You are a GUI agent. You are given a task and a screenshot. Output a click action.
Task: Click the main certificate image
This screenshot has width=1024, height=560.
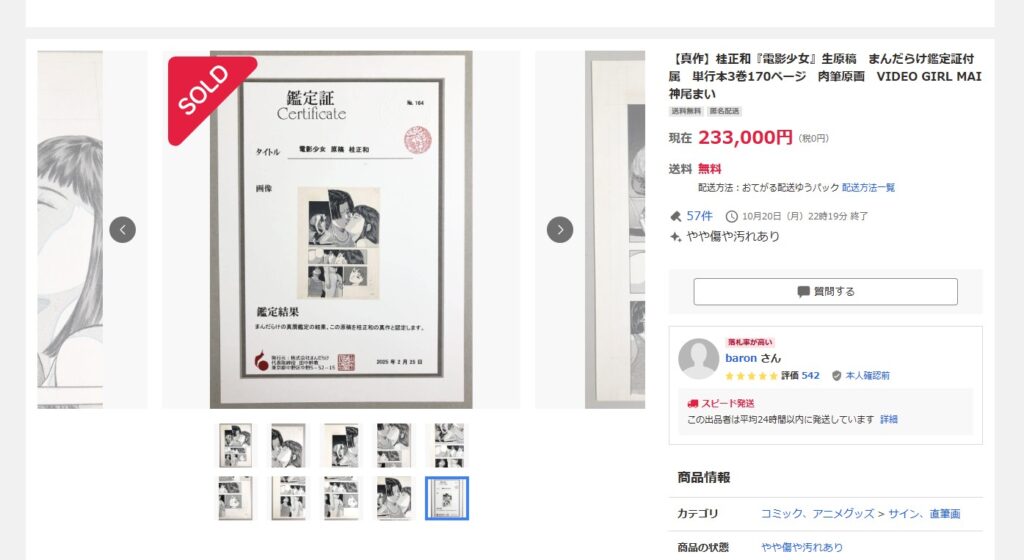pyautogui.click(x=341, y=230)
